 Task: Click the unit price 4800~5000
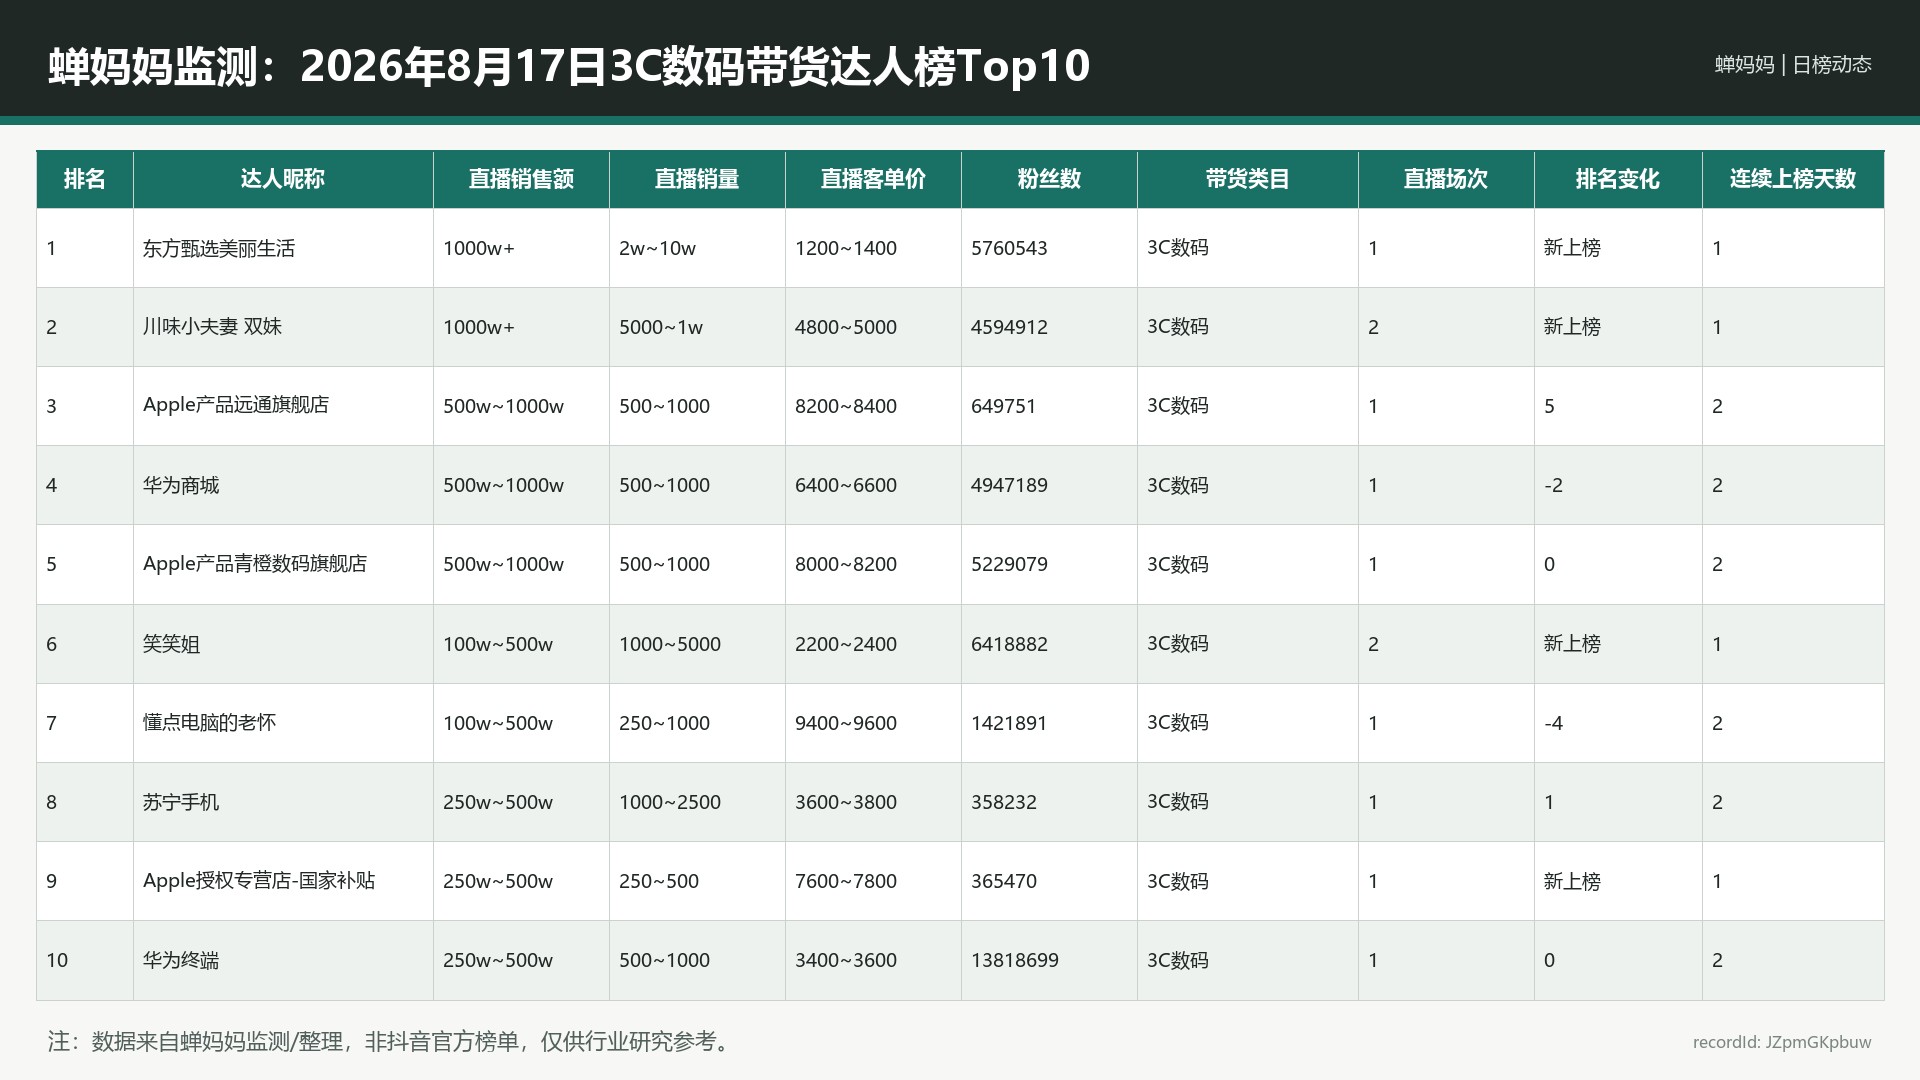click(x=846, y=327)
